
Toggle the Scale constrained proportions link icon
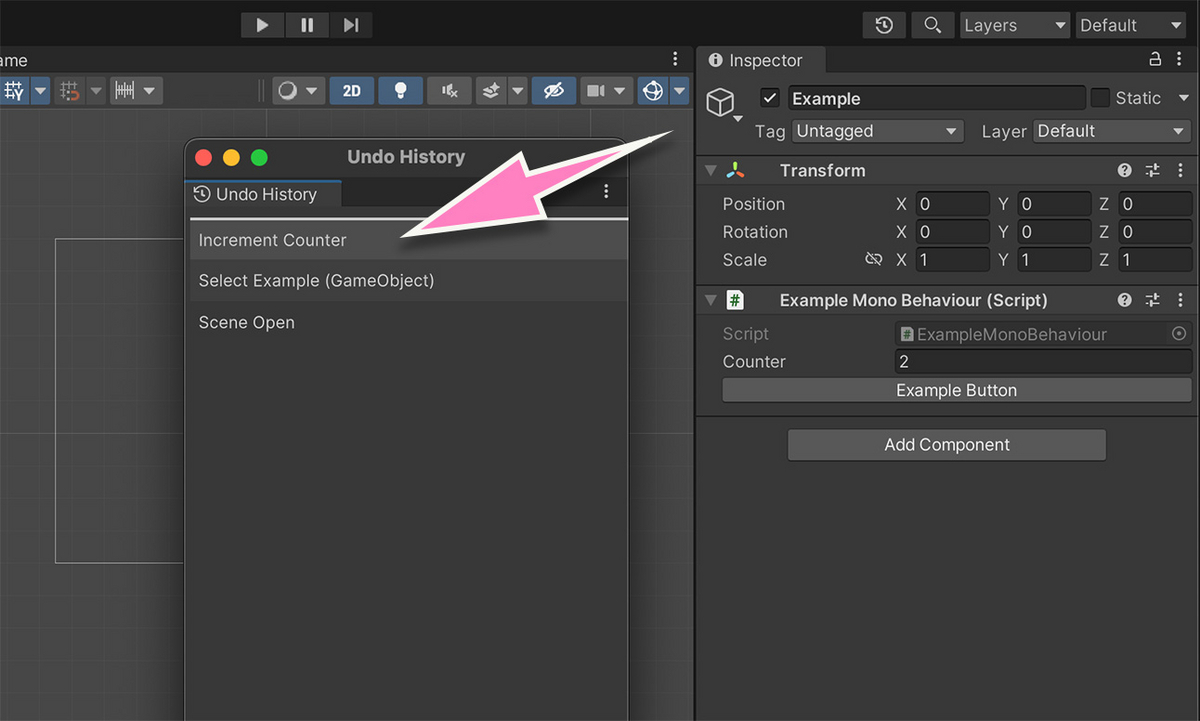[x=874, y=260]
